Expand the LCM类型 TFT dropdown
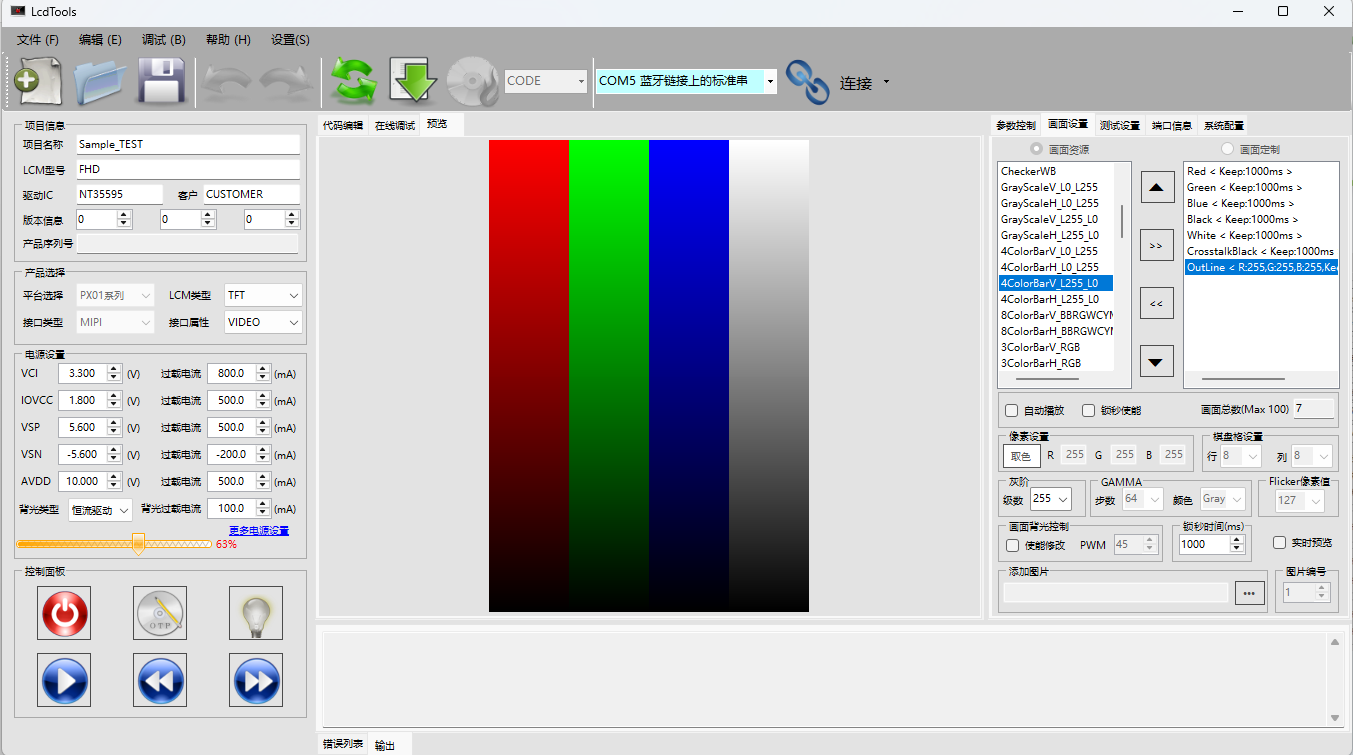 click(x=263, y=295)
